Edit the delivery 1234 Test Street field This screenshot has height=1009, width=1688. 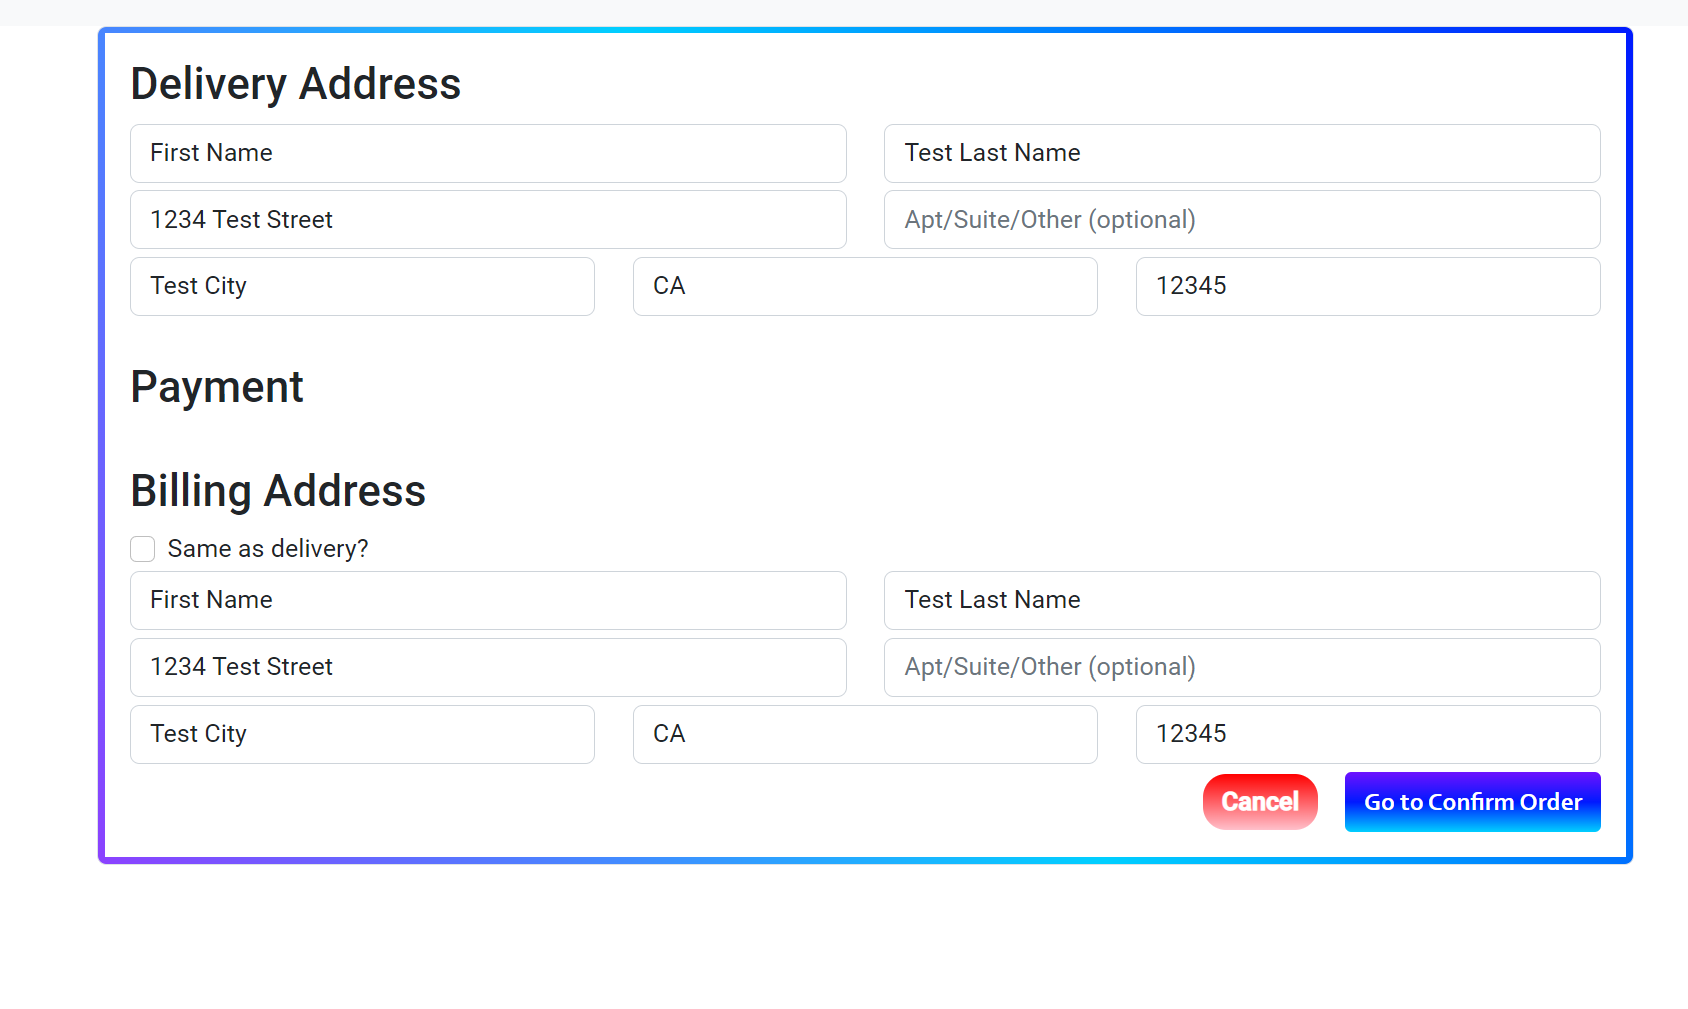488,220
